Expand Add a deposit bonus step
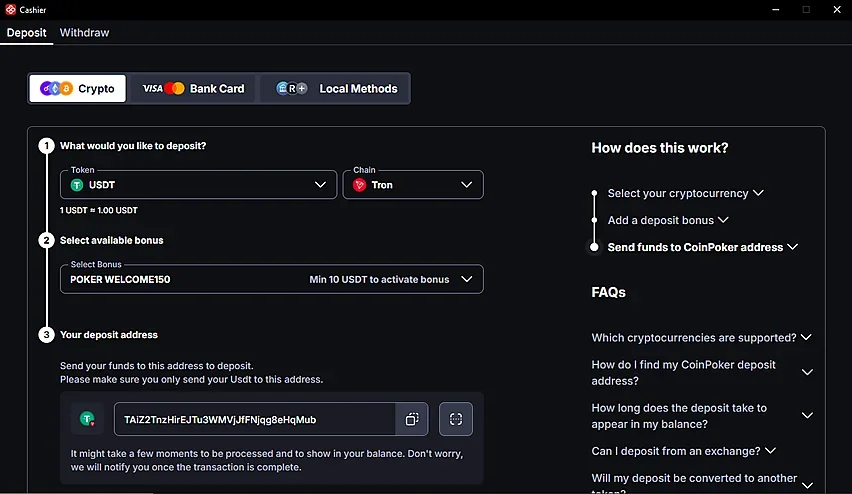This screenshot has width=852, height=494. tap(668, 220)
